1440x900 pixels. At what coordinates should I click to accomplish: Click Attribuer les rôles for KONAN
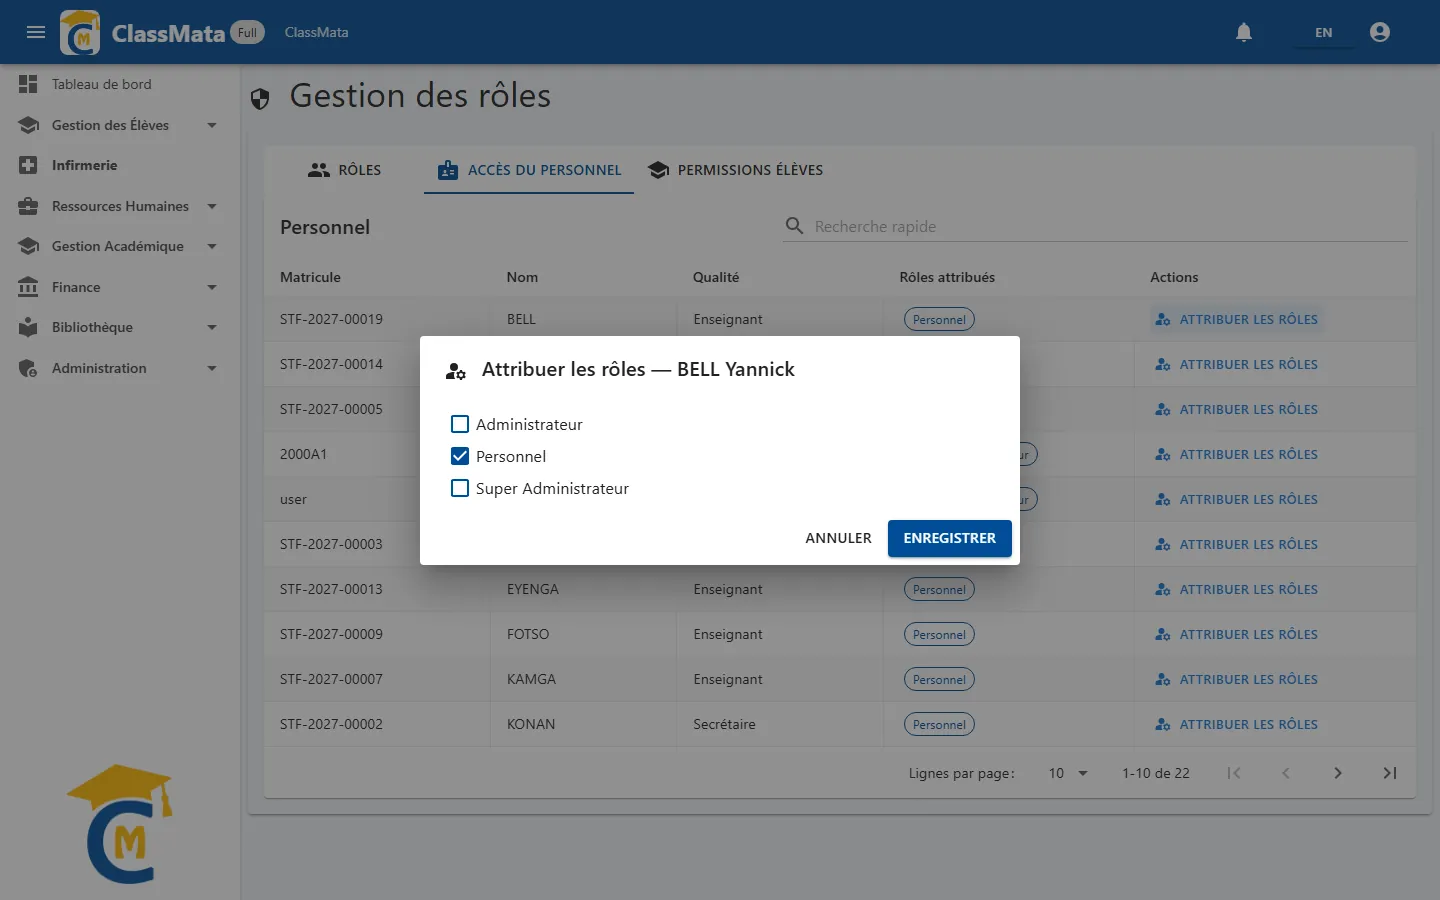pyautogui.click(x=1236, y=724)
